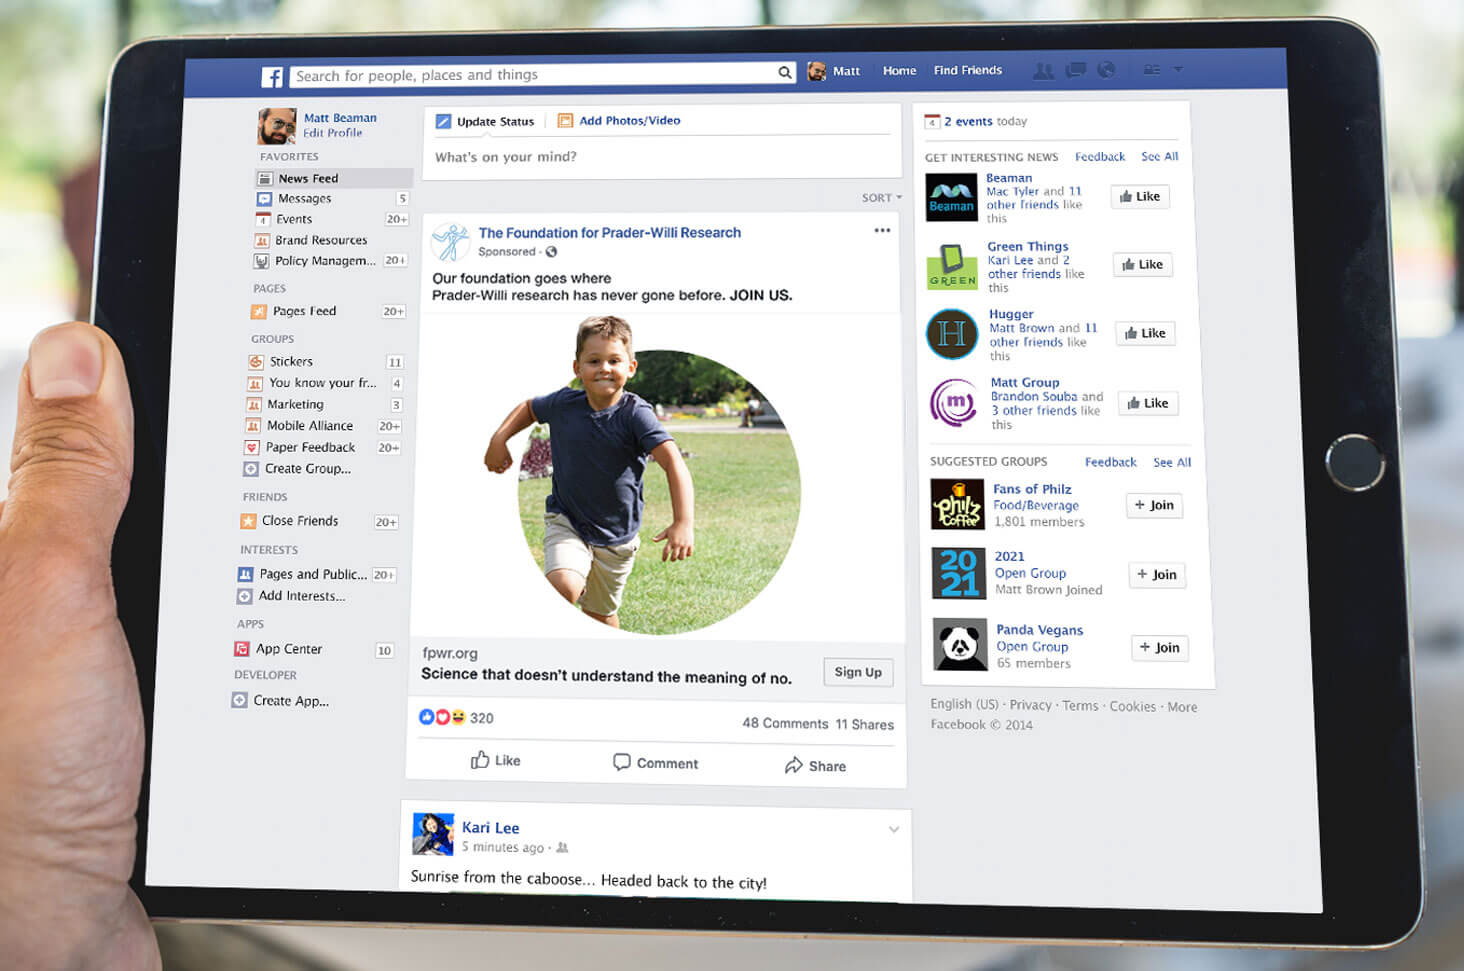Click the search magnifier icon

coord(785,72)
